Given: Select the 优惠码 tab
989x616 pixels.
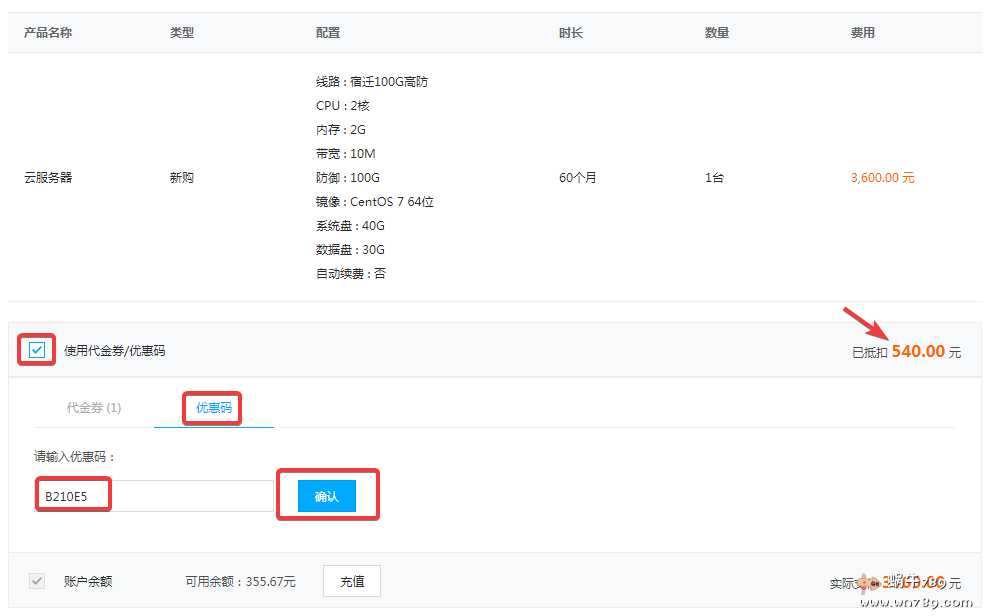Looking at the screenshot, I should 212,408.
